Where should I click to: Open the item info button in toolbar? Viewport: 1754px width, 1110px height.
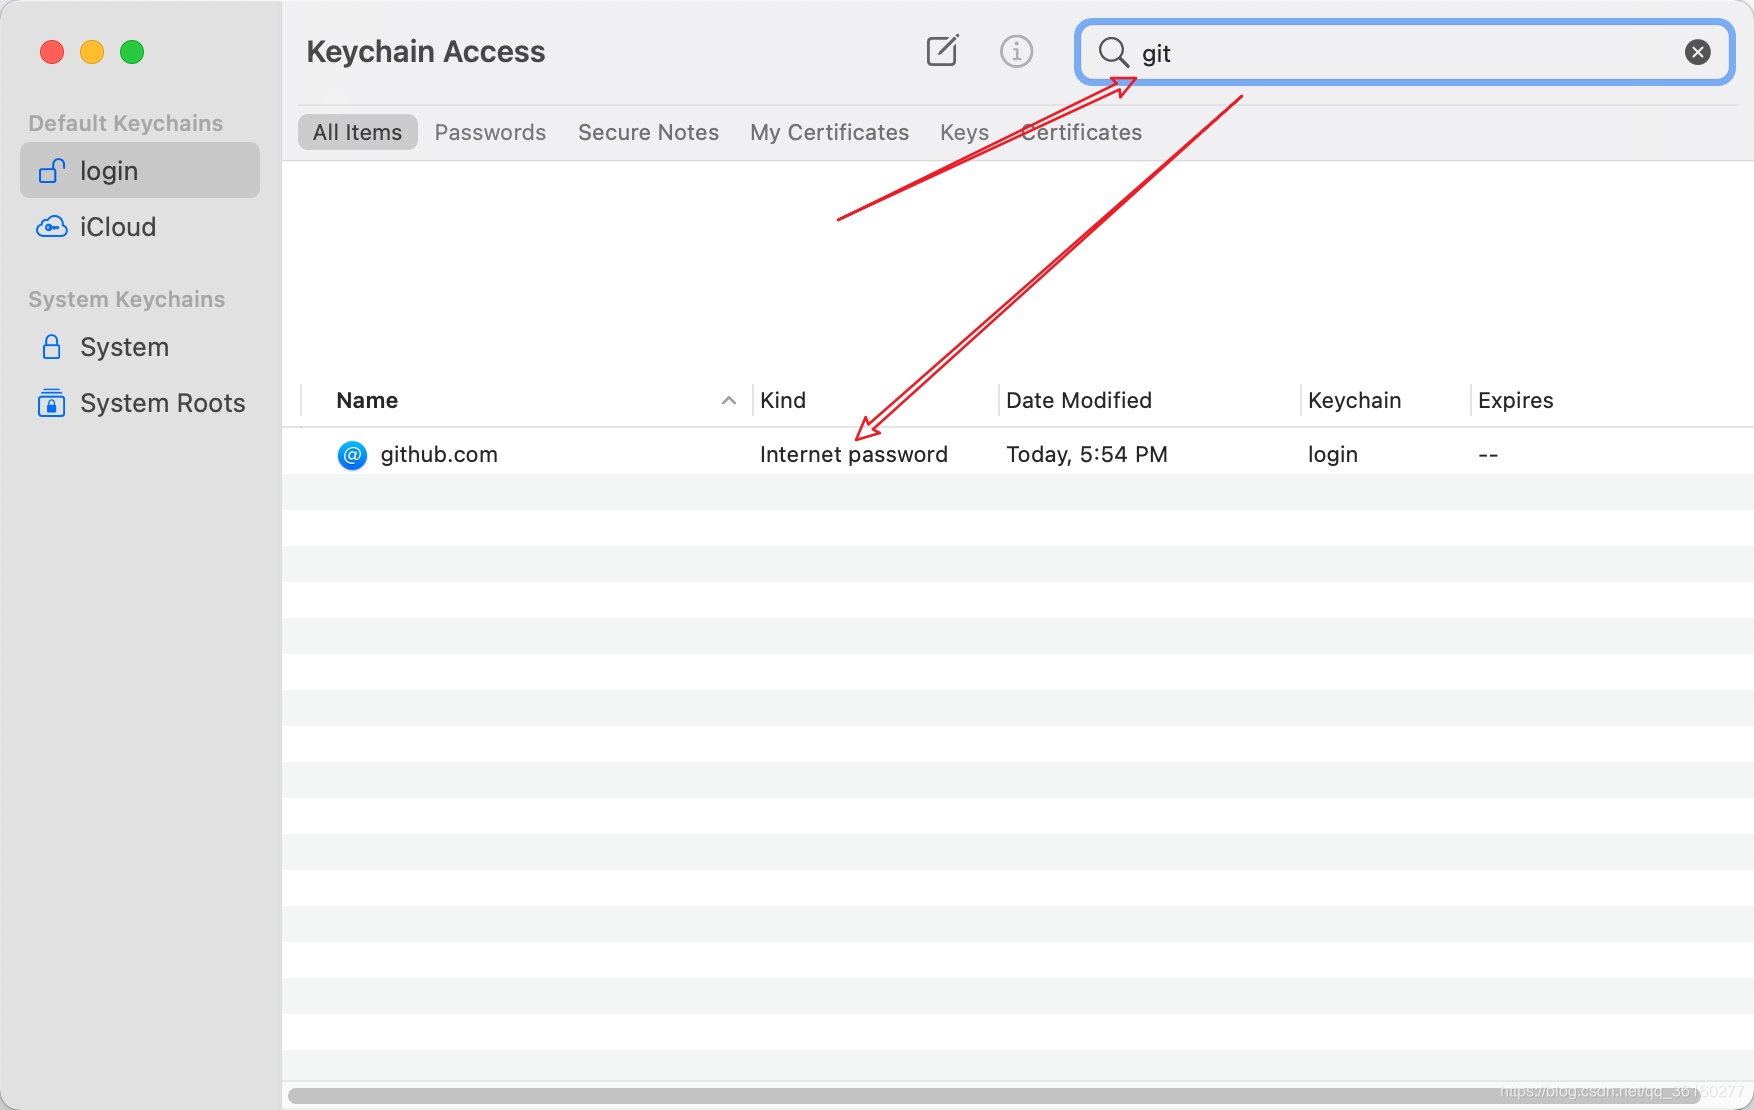(x=1016, y=51)
